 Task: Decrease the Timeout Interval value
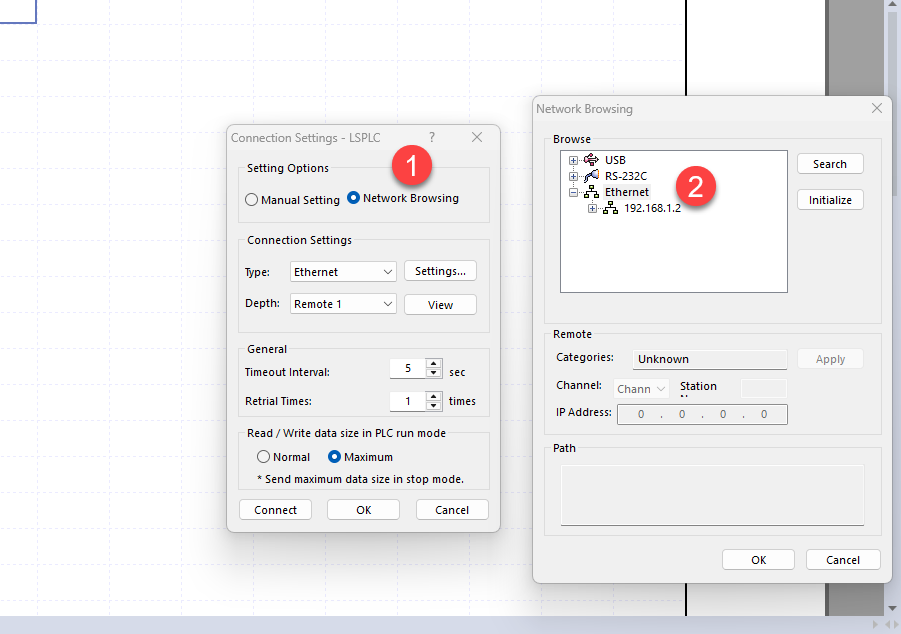tap(434, 373)
